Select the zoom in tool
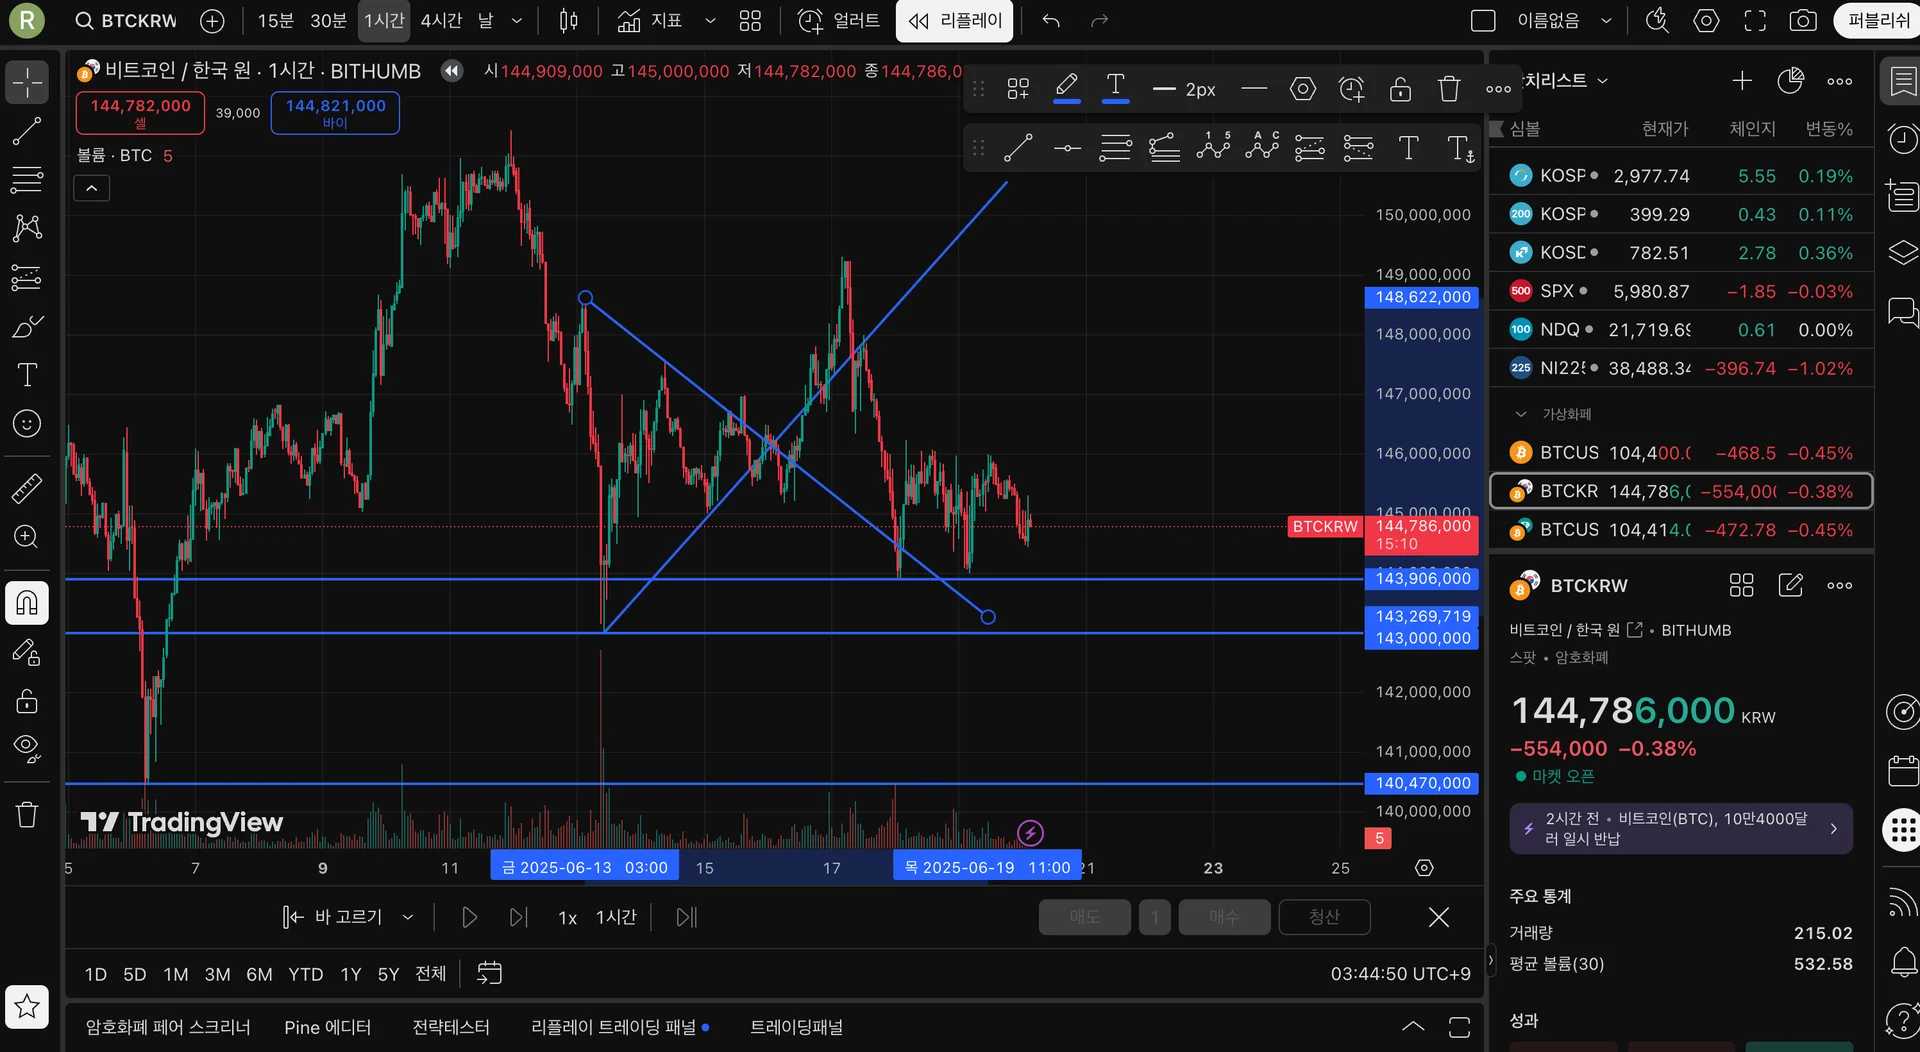 point(27,537)
